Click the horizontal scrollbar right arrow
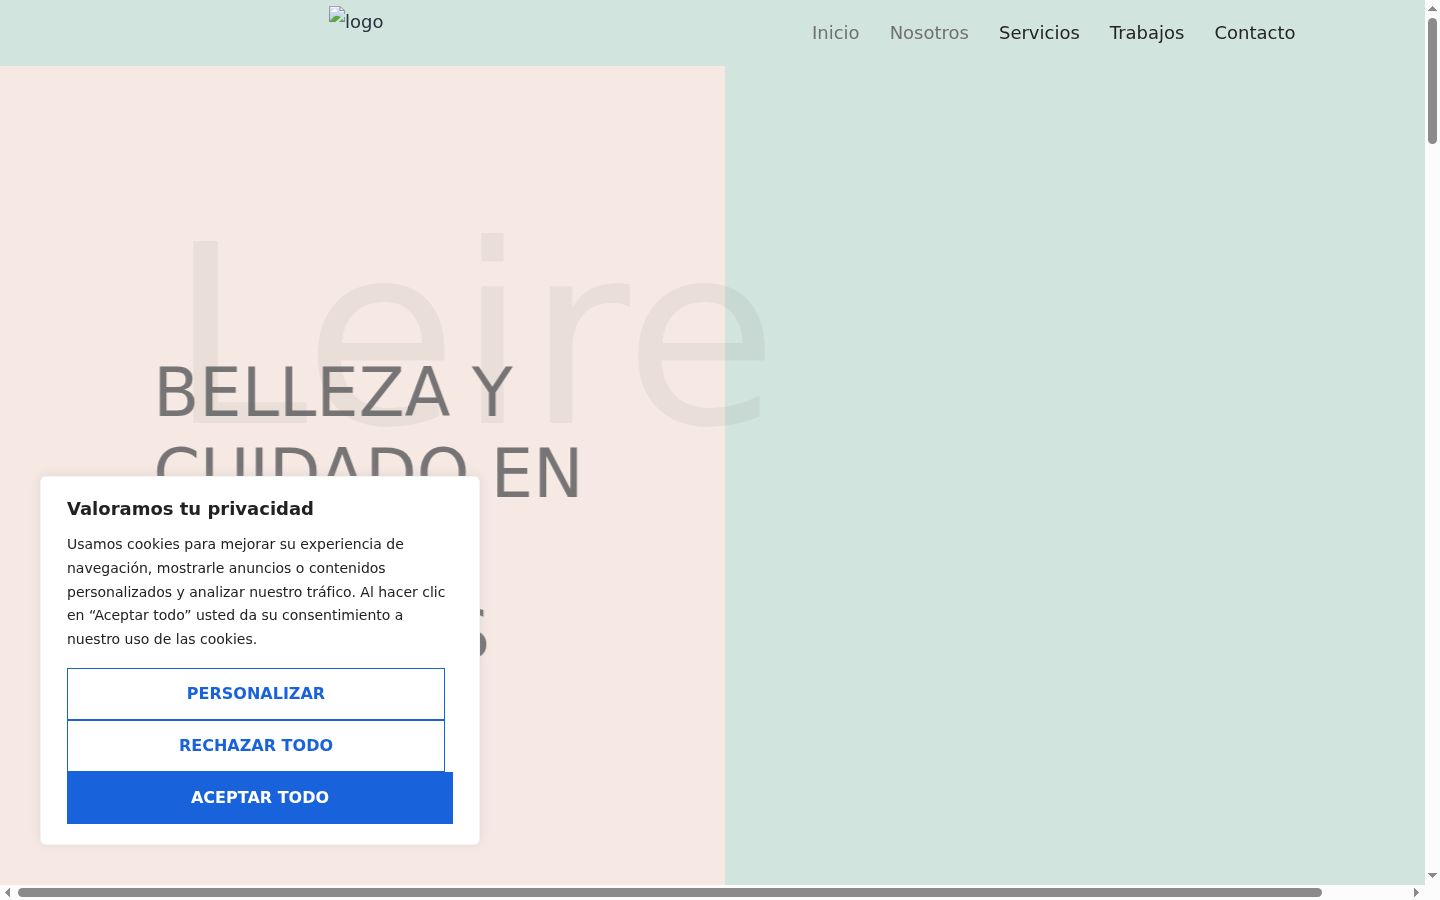 1416,892
